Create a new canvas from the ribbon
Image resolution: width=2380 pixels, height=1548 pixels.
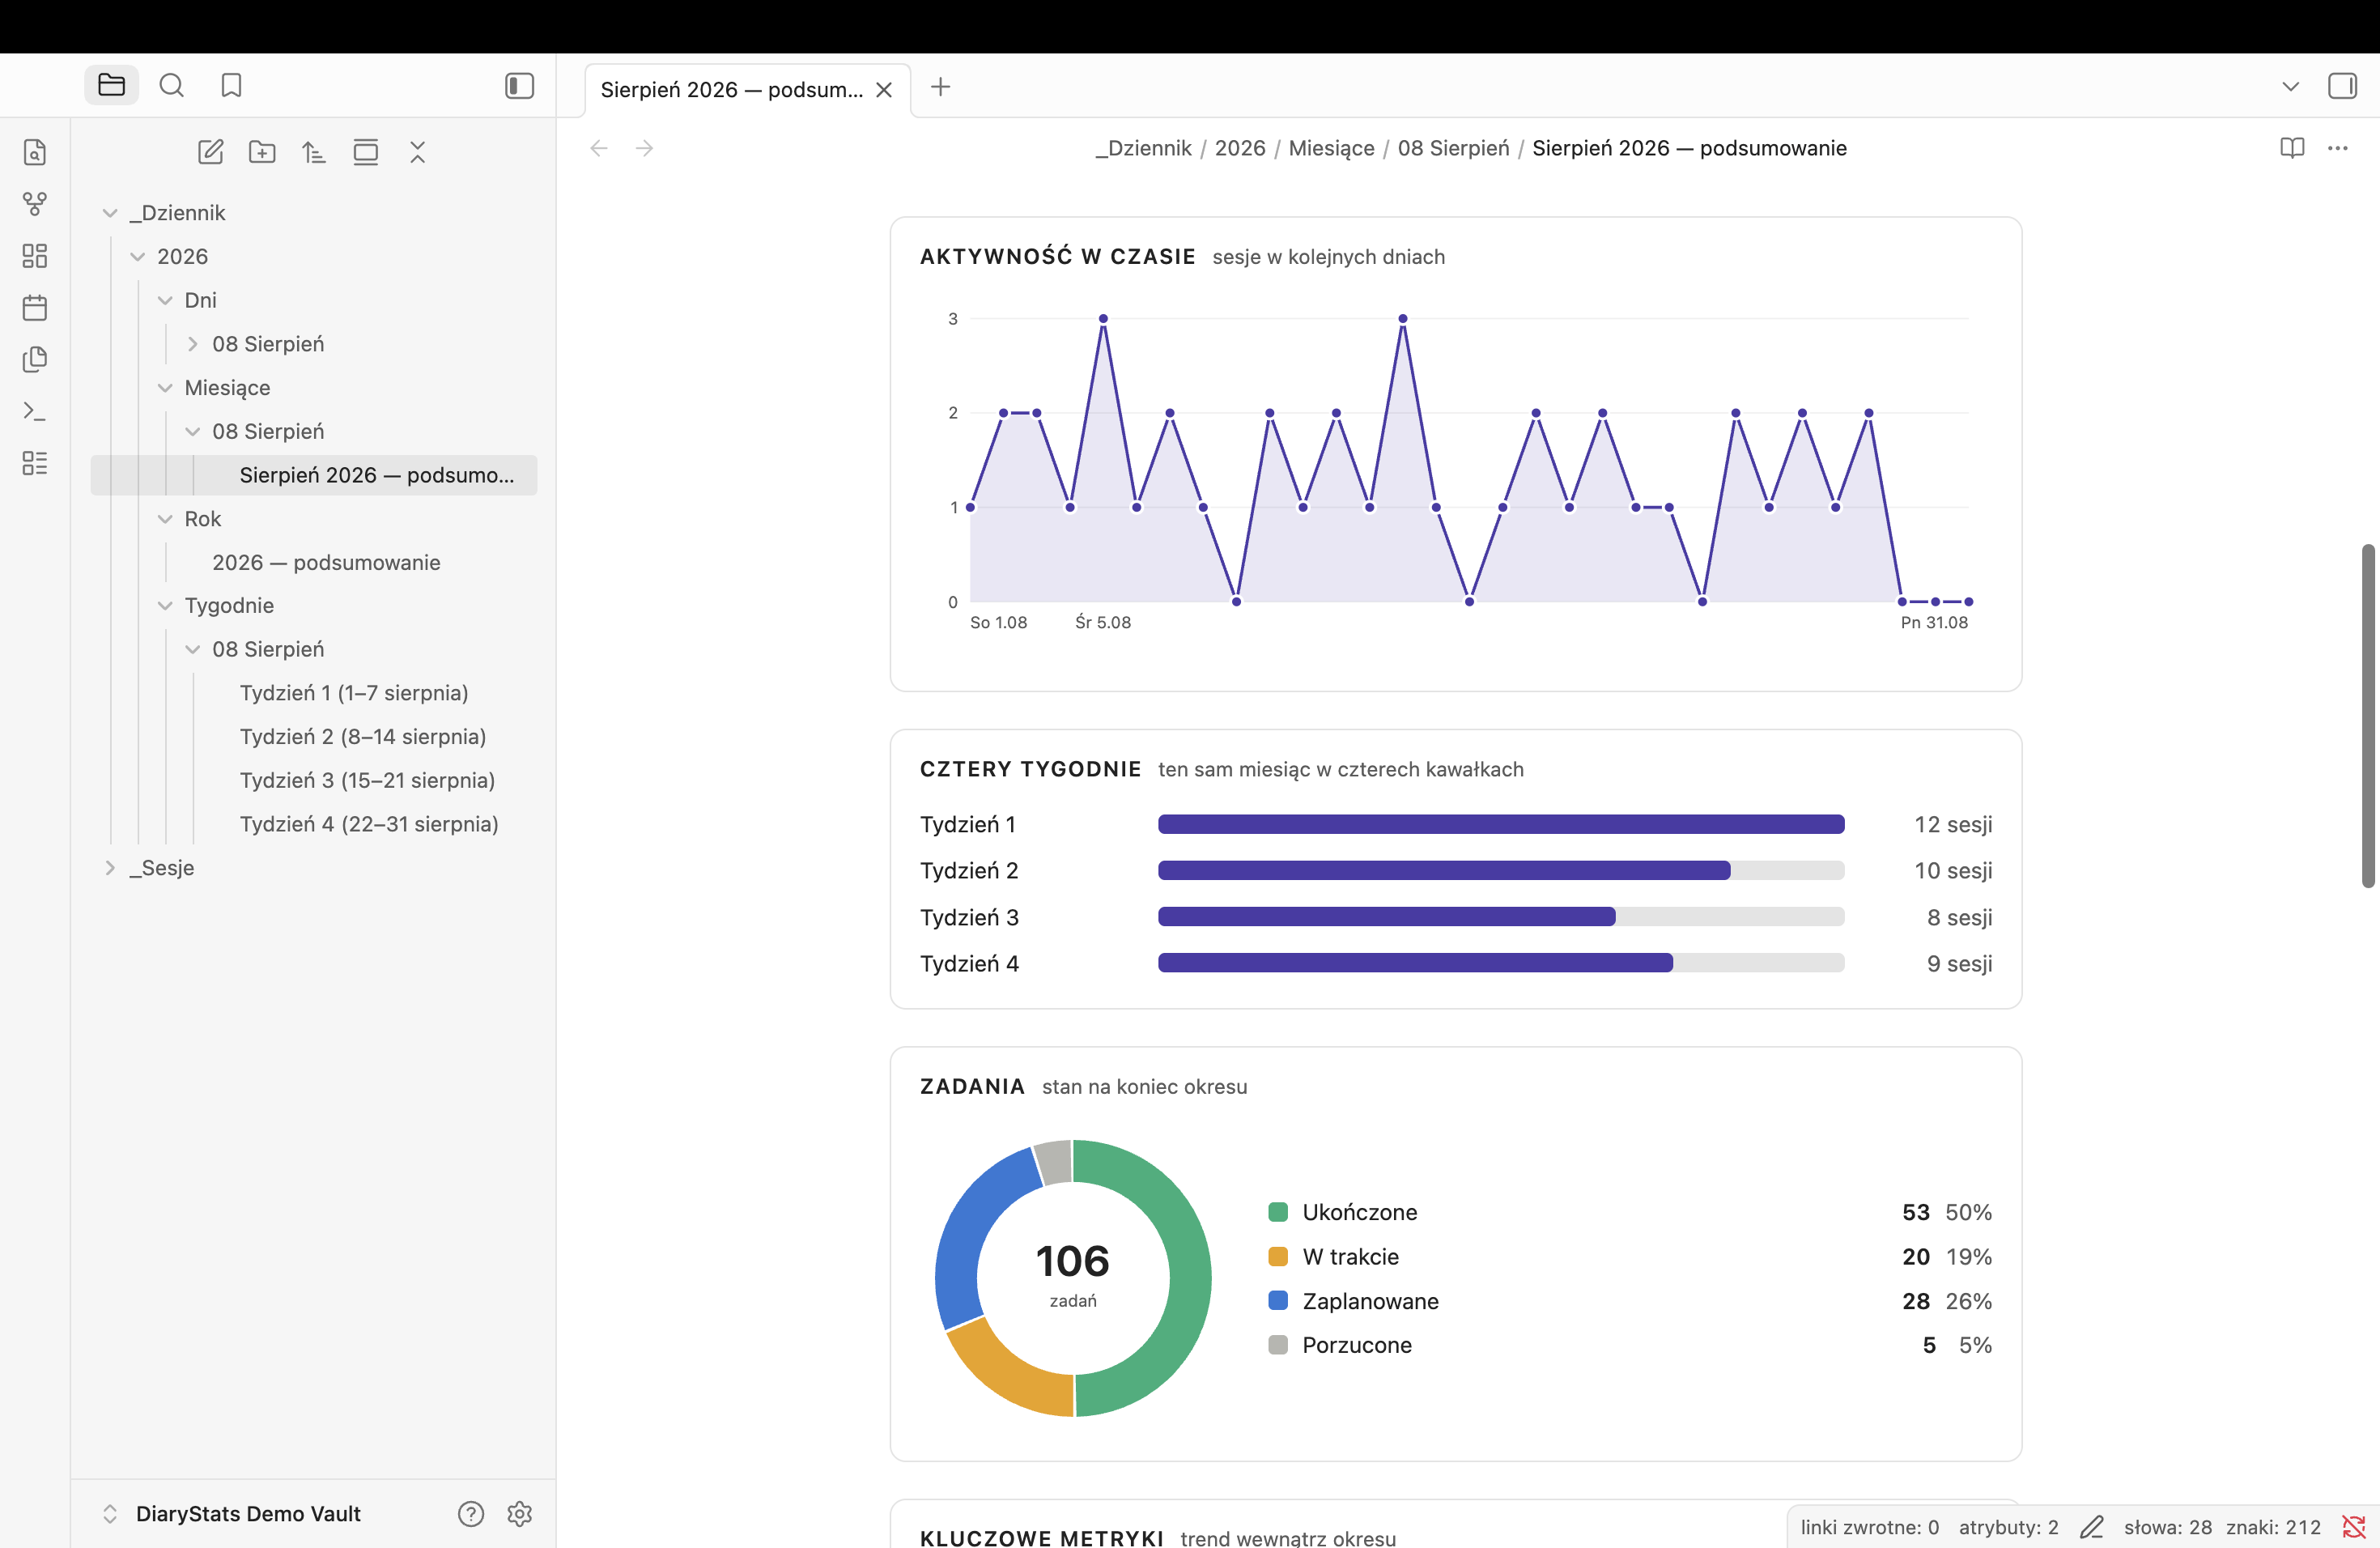point(35,256)
